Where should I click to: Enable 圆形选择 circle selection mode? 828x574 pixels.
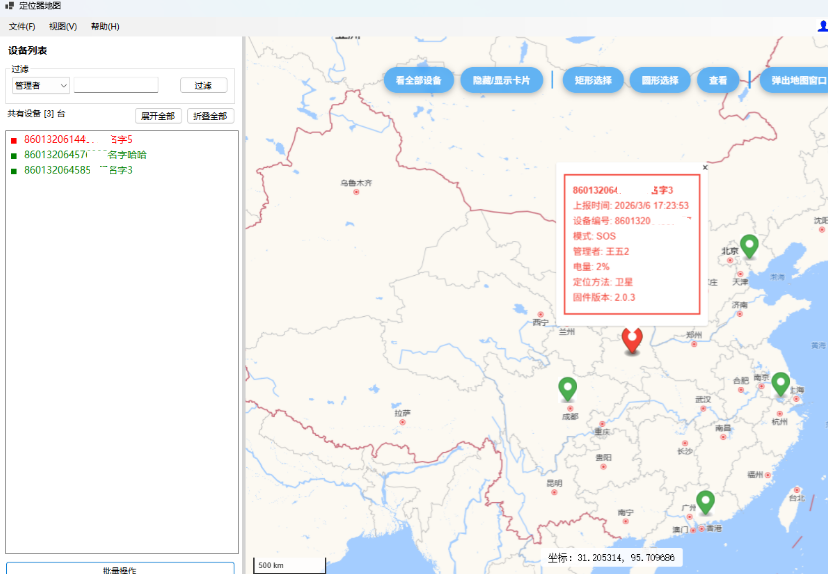pyautogui.click(x=659, y=80)
